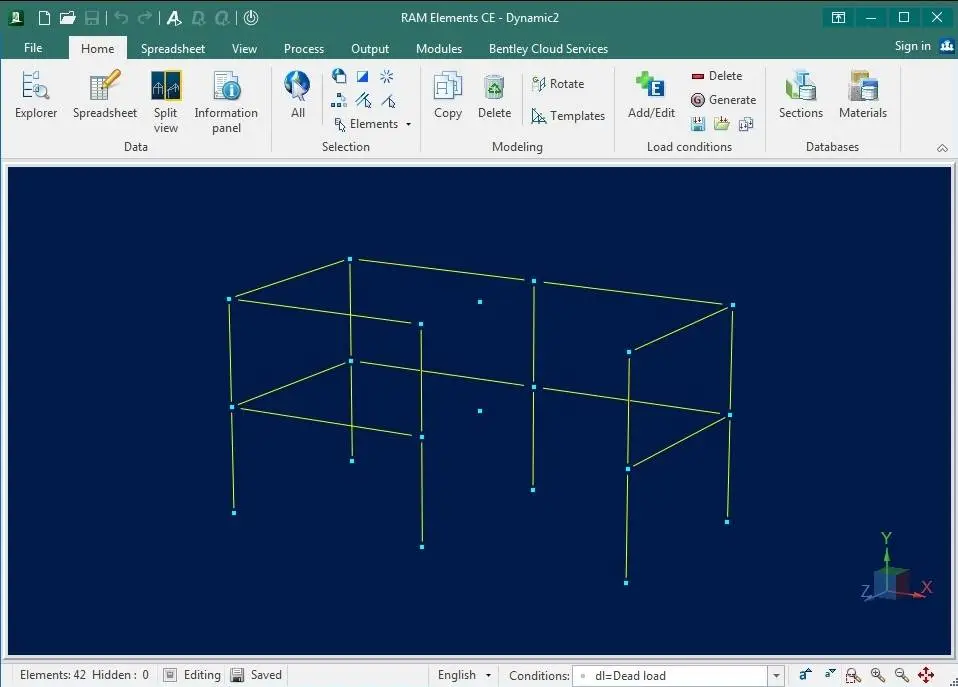Click the Elements: 42 status text
The image size is (958, 687).
[53, 675]
